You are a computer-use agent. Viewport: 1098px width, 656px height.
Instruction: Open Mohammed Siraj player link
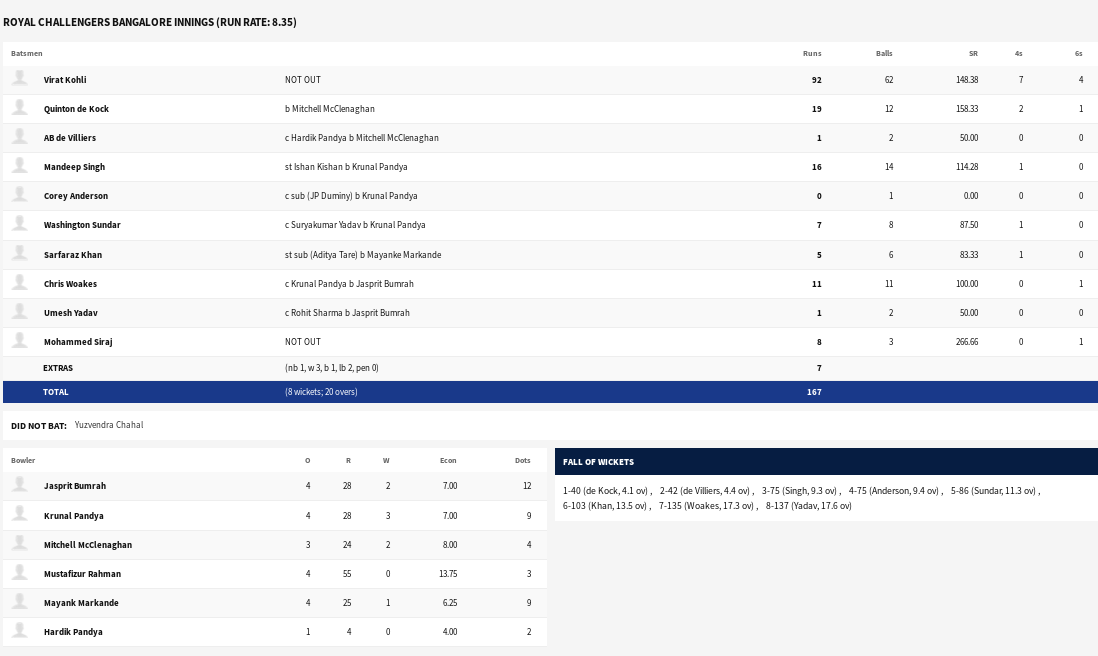(x=78, y=342)
